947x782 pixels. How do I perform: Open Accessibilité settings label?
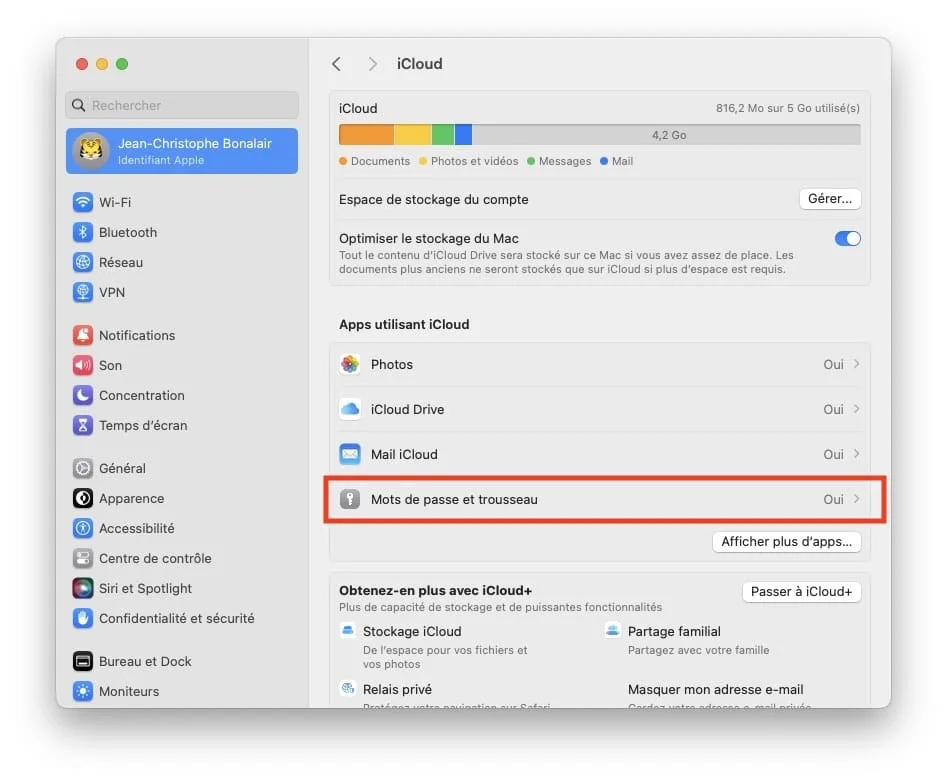coord(136,528)
